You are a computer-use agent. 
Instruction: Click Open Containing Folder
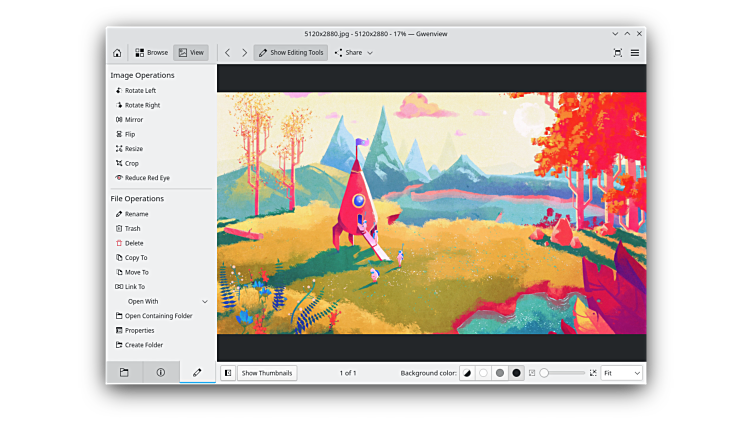click(158, 316)
